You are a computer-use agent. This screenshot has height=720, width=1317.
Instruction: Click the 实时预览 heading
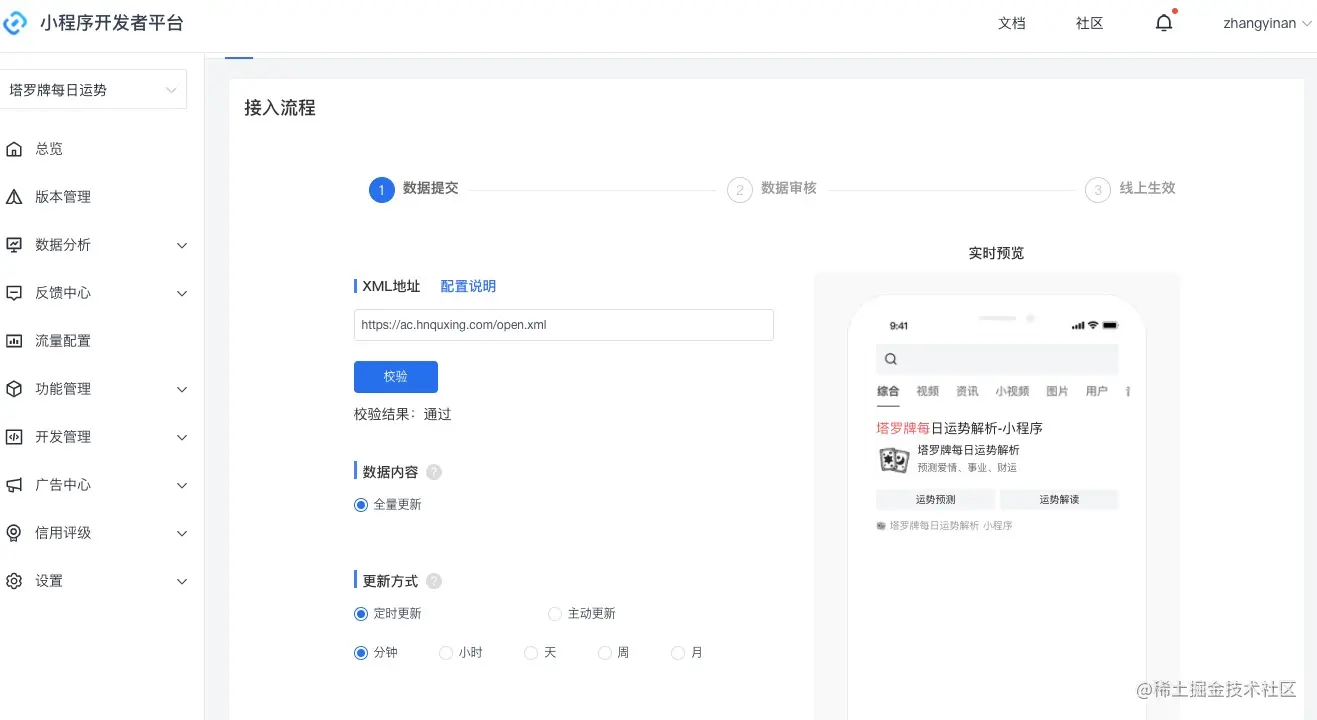[997, 253]
